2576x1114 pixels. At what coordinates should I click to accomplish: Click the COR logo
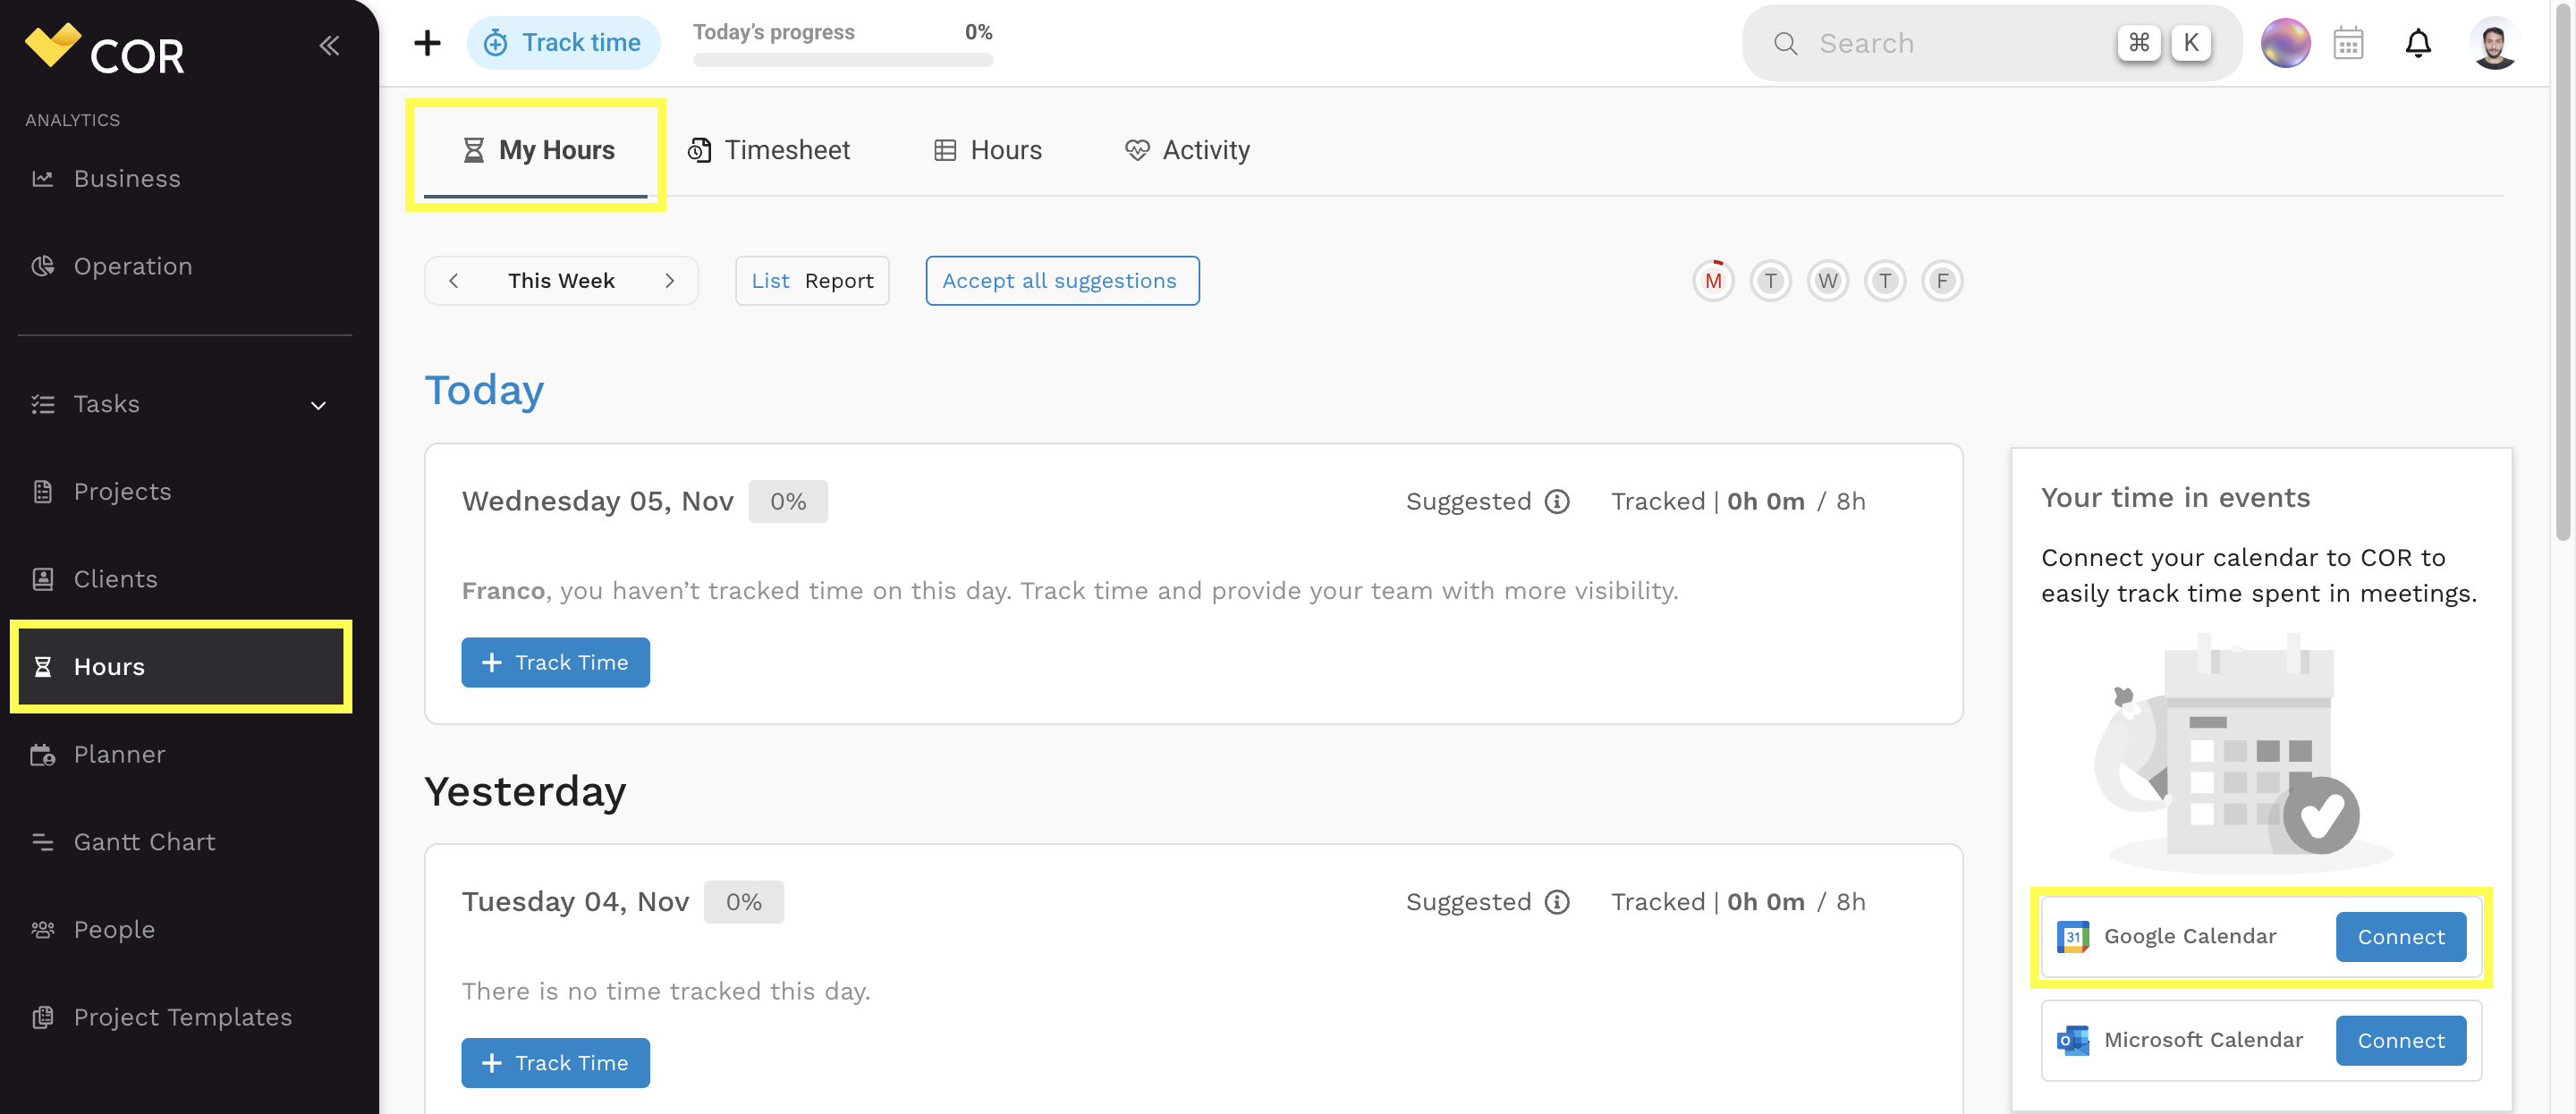coord(105,50)
